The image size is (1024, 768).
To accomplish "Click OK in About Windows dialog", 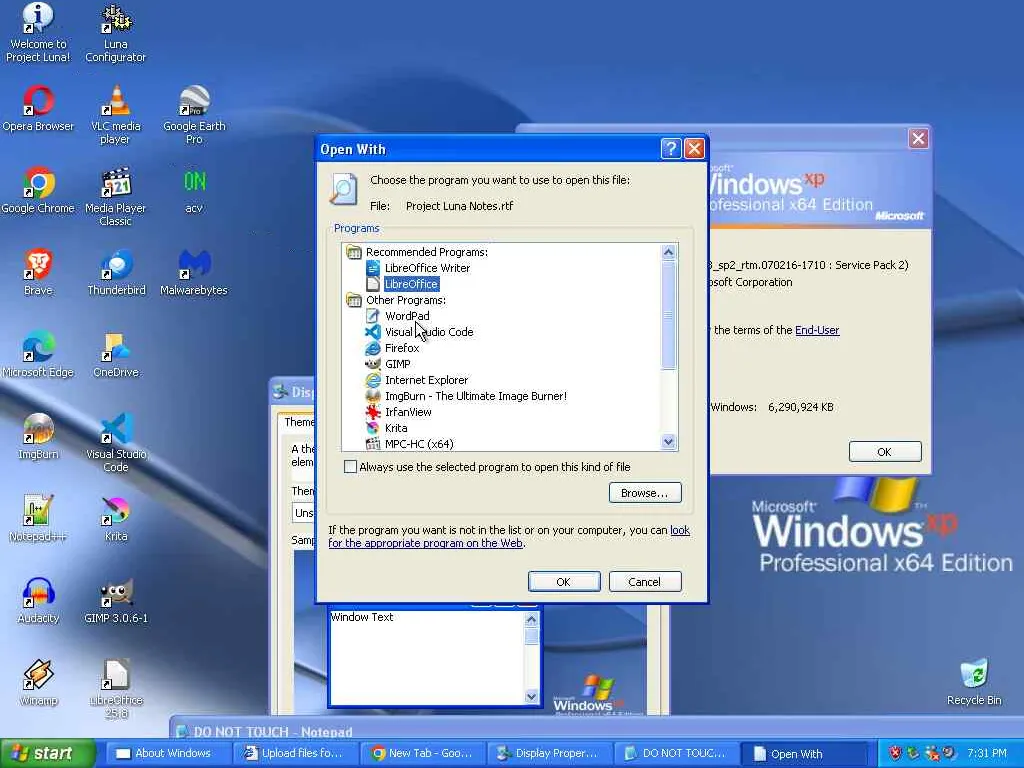I will pyautogui.click(x=884, y=452).
